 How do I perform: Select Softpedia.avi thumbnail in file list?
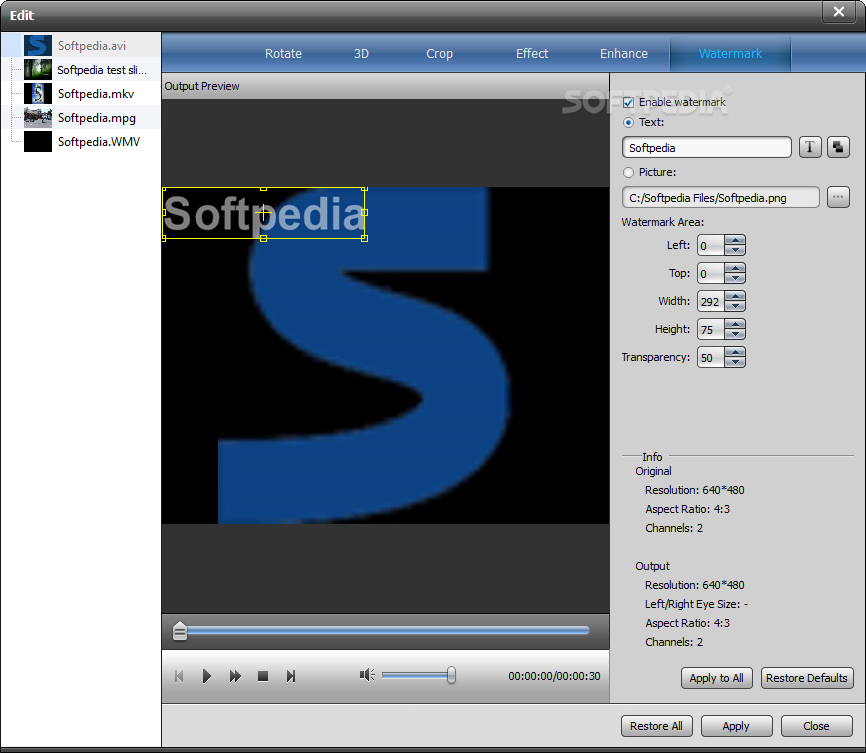tap(38, 45)
